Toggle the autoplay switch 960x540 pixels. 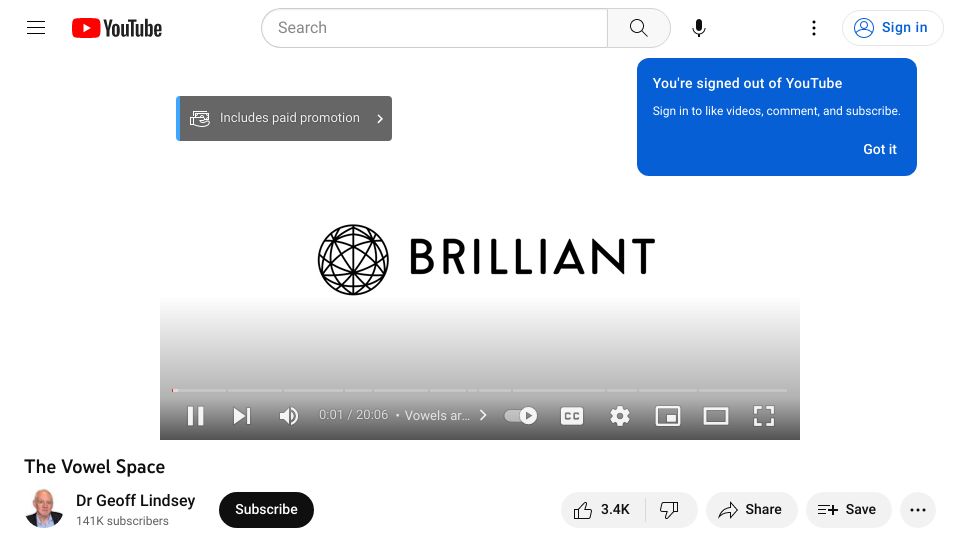[520, 416]
